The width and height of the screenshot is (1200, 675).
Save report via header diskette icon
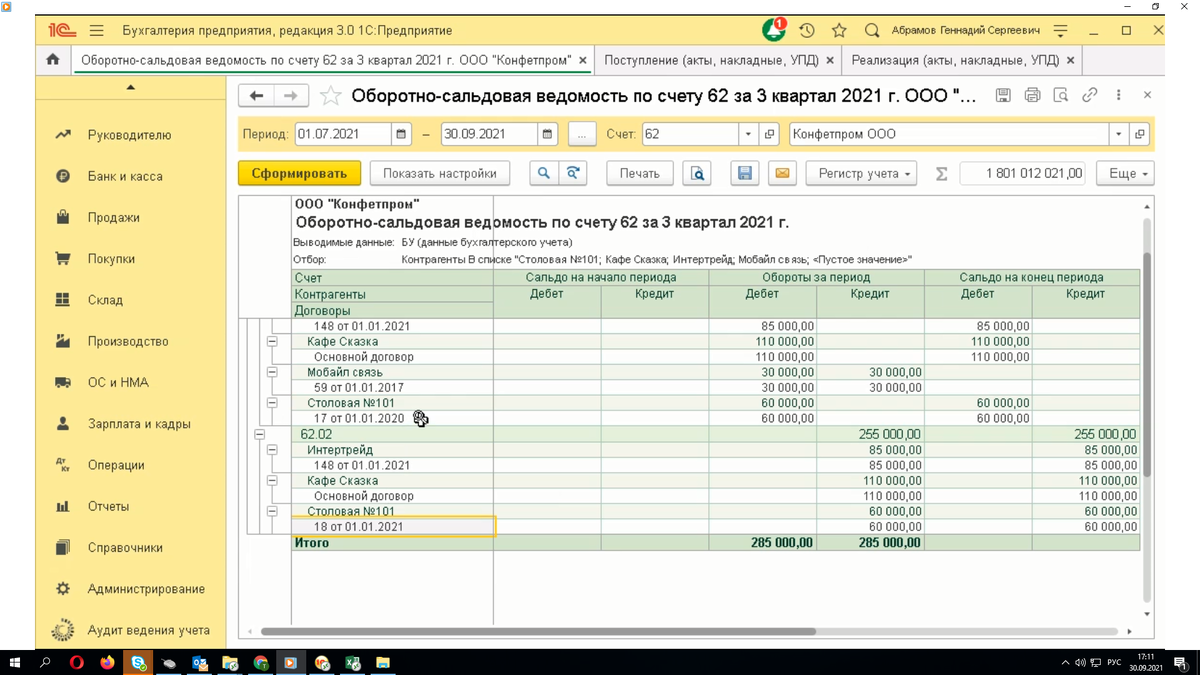(1003, 95)
